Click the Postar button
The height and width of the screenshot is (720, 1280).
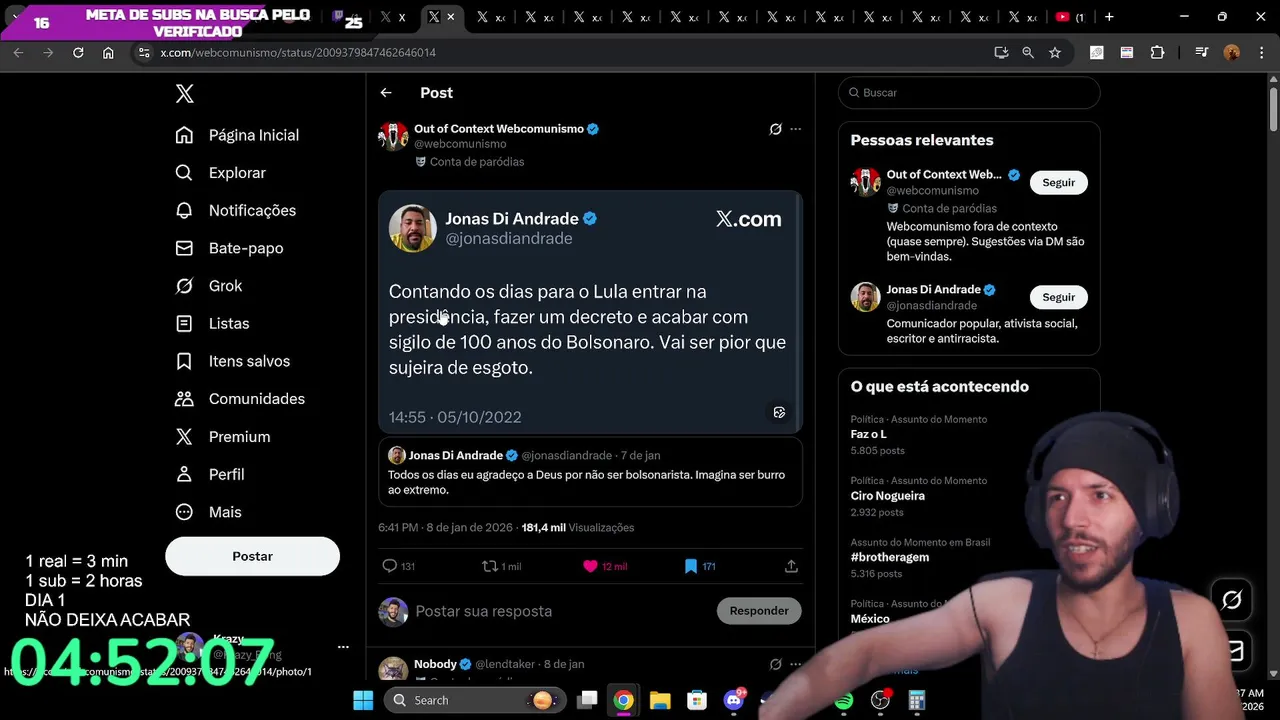point(252,556)
